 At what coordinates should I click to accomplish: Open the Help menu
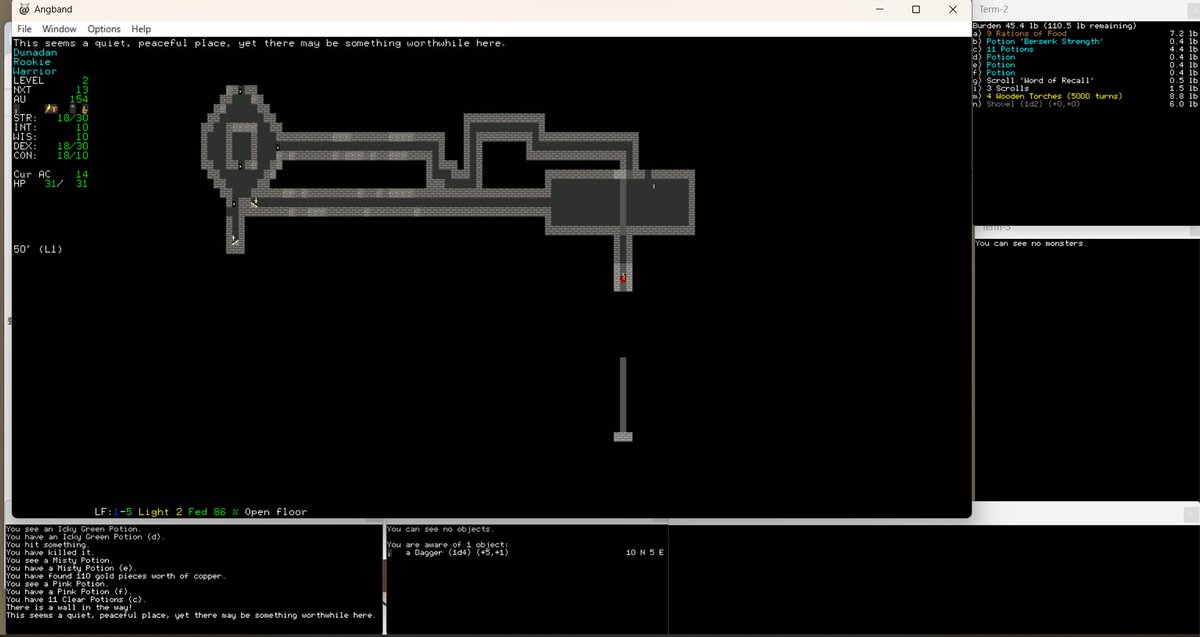(x=141, y=29)
